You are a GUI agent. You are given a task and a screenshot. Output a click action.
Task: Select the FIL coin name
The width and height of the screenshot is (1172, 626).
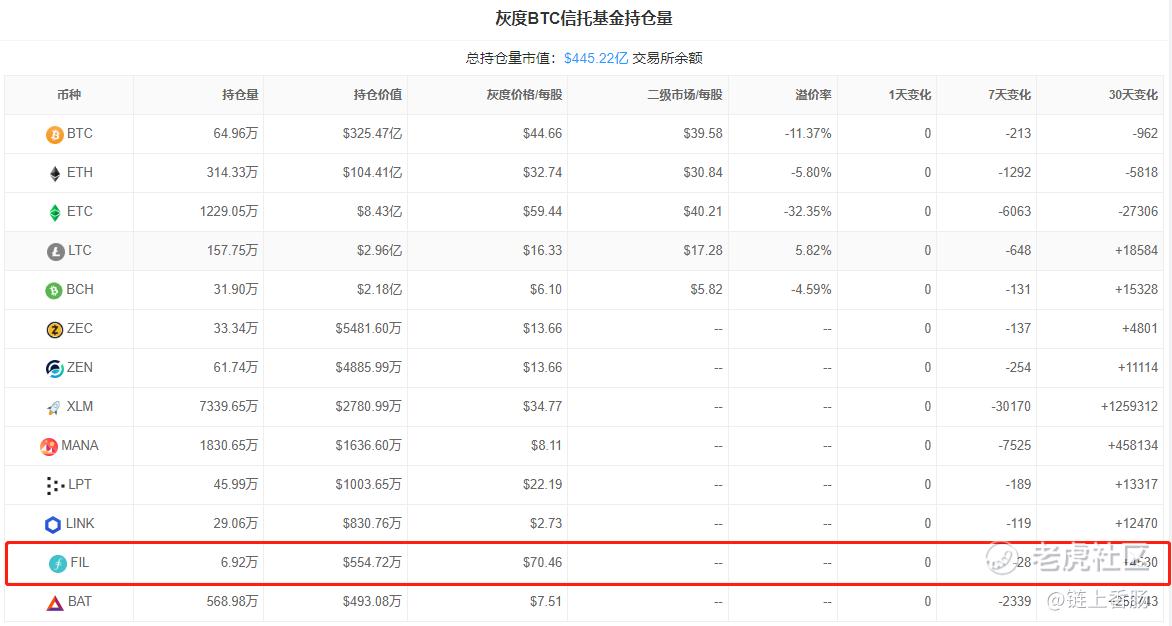[x=80, y=562]
